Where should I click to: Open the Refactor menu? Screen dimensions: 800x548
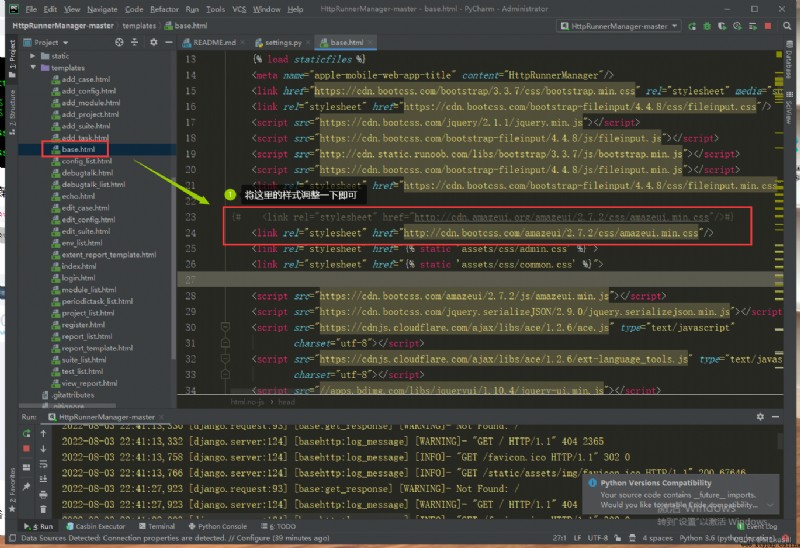click(164, 9)
